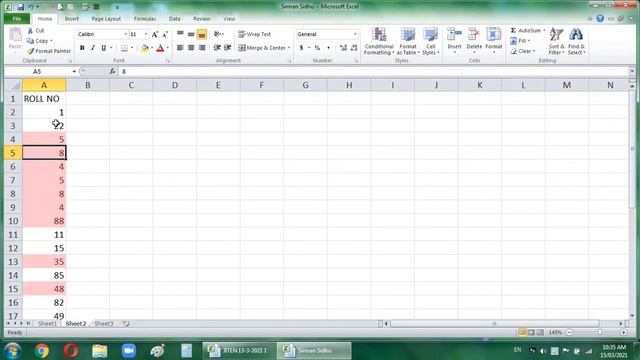Image resolution: width=640 pixels, height=360 pixels.
Task: Apply the Fill Color paint bucket
Action: click(145, 48)
